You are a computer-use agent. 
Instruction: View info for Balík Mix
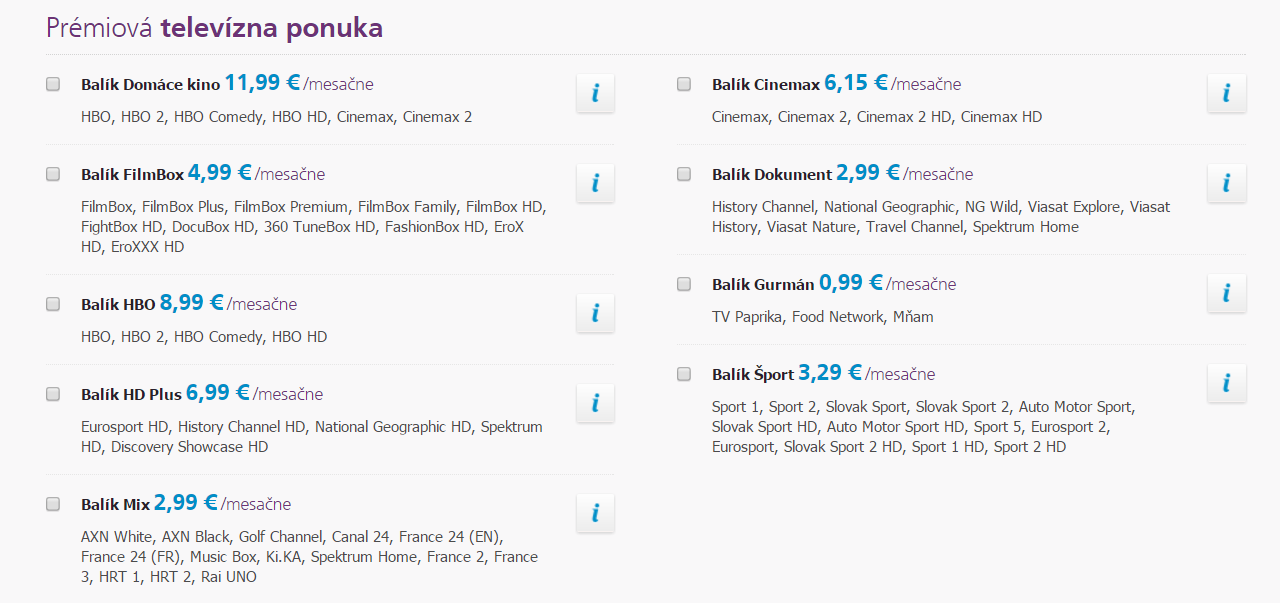[595, 513]
